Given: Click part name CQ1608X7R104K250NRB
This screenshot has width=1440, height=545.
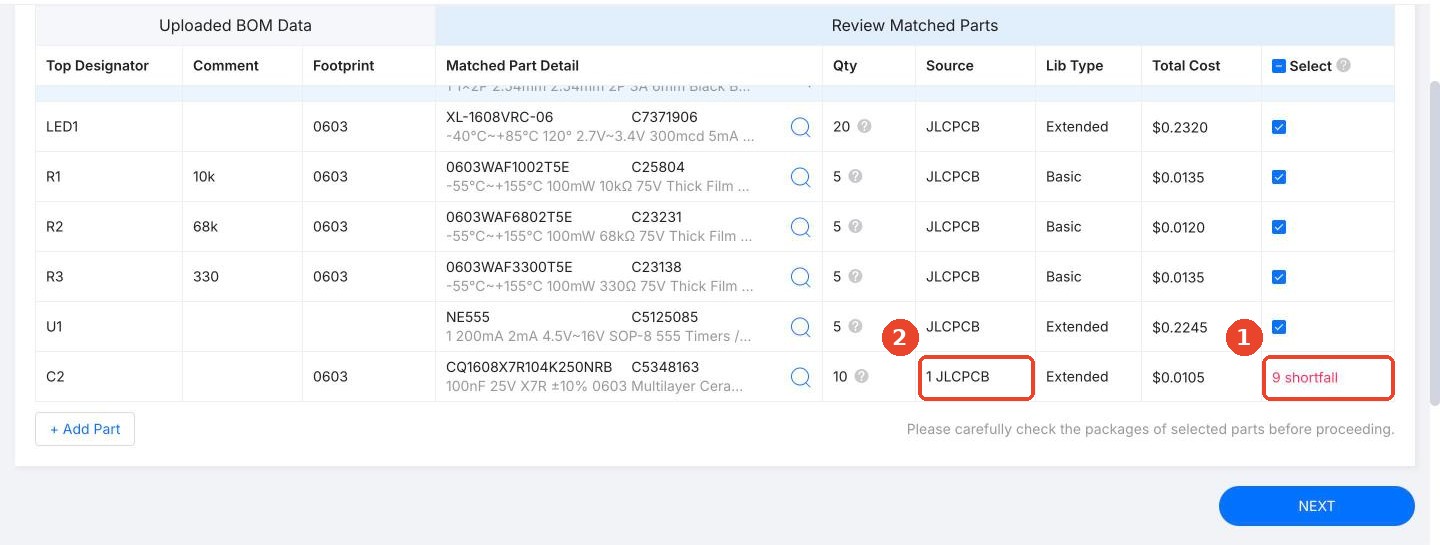Looking at the screenshot, I should pyautogui.click(x=529, y=367).
